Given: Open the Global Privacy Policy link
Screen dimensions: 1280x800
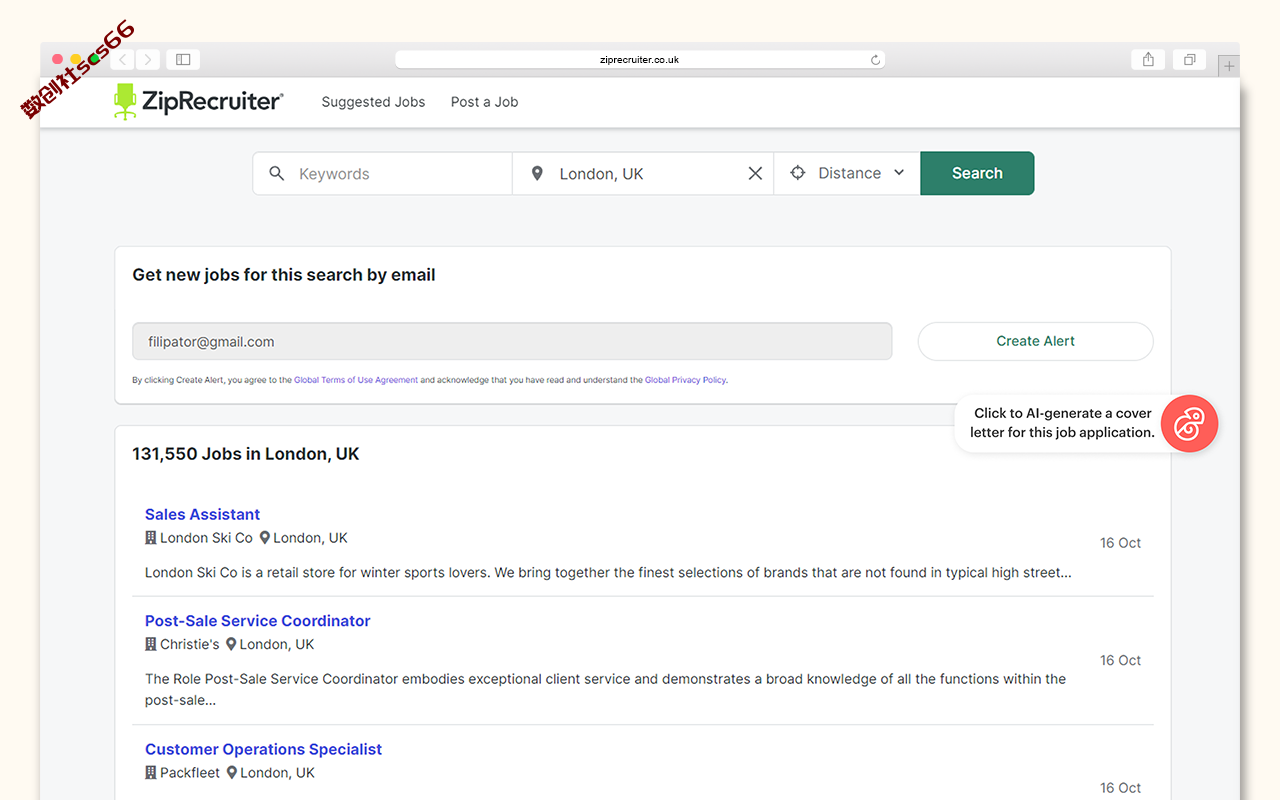Looking at the screenshot, I should pyautogui.click(x=685, y=380).
